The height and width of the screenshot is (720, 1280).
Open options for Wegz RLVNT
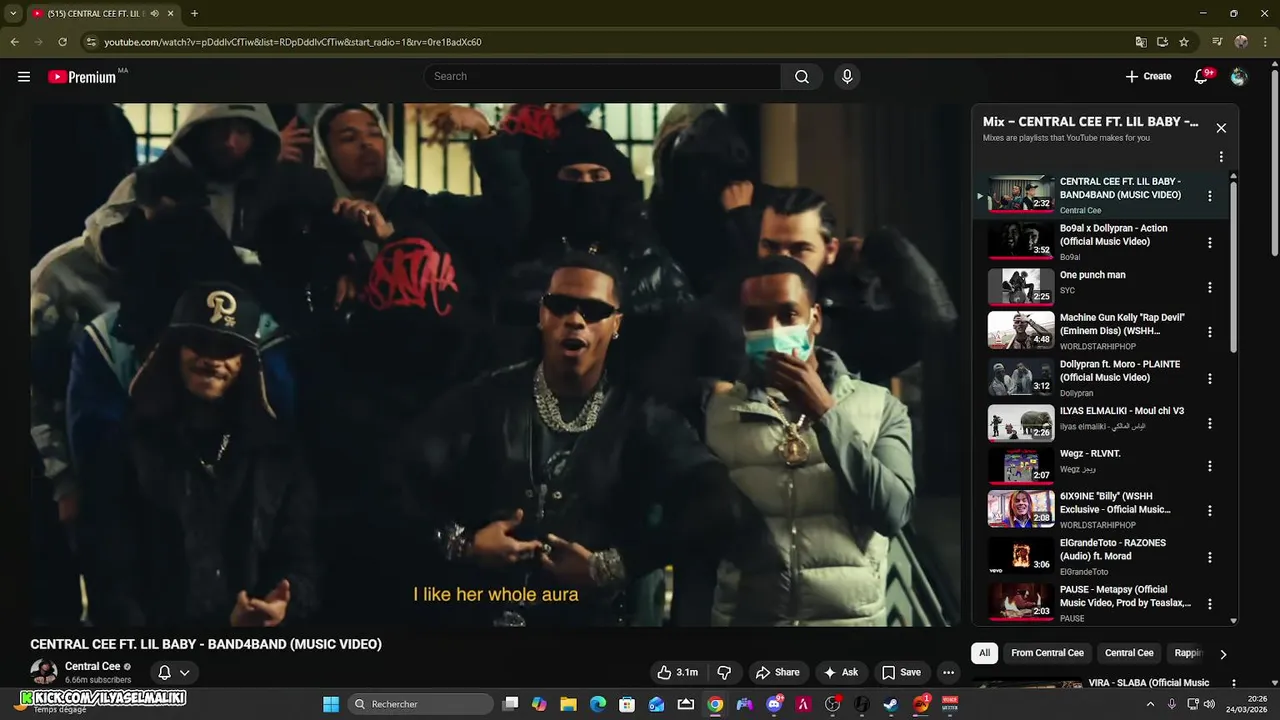[1210, 466]
